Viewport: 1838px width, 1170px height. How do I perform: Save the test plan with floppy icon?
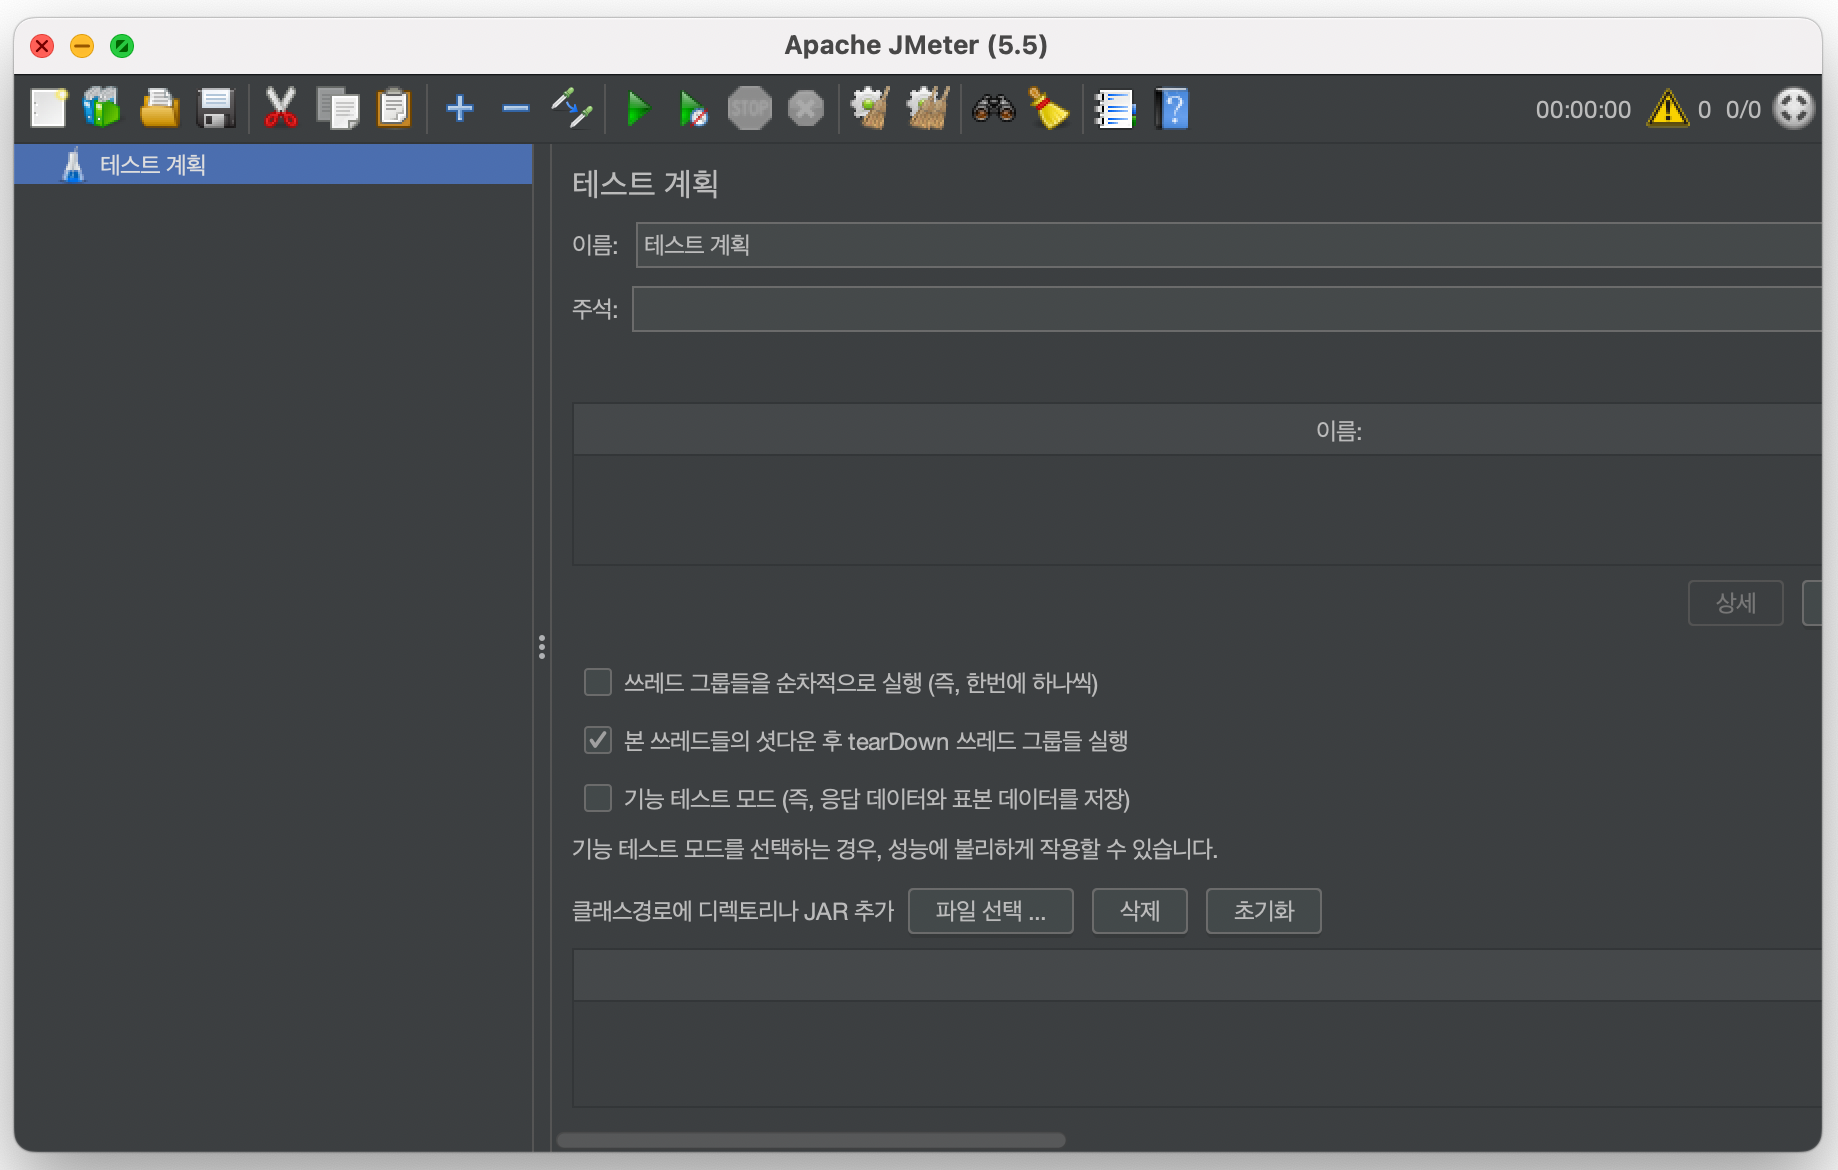click(x=216, y=108)
